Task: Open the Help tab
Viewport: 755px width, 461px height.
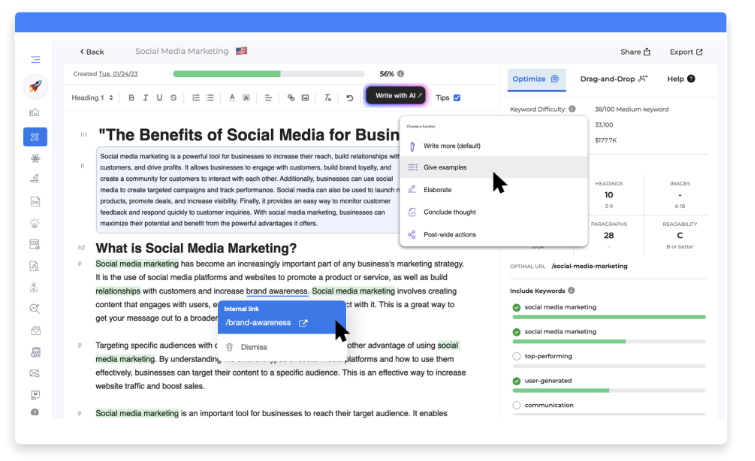Action: [681, 79]
